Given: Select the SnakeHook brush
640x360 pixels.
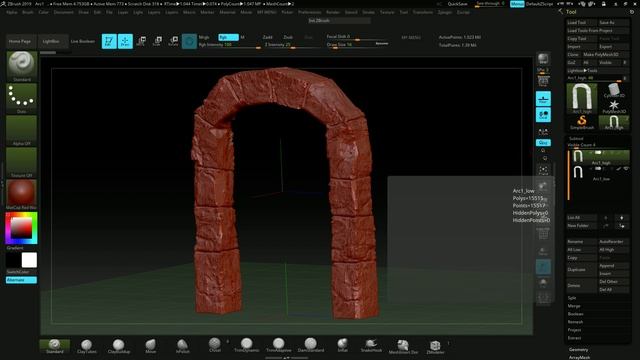Looking at the screenshot, I should click(x=371, y=345).
